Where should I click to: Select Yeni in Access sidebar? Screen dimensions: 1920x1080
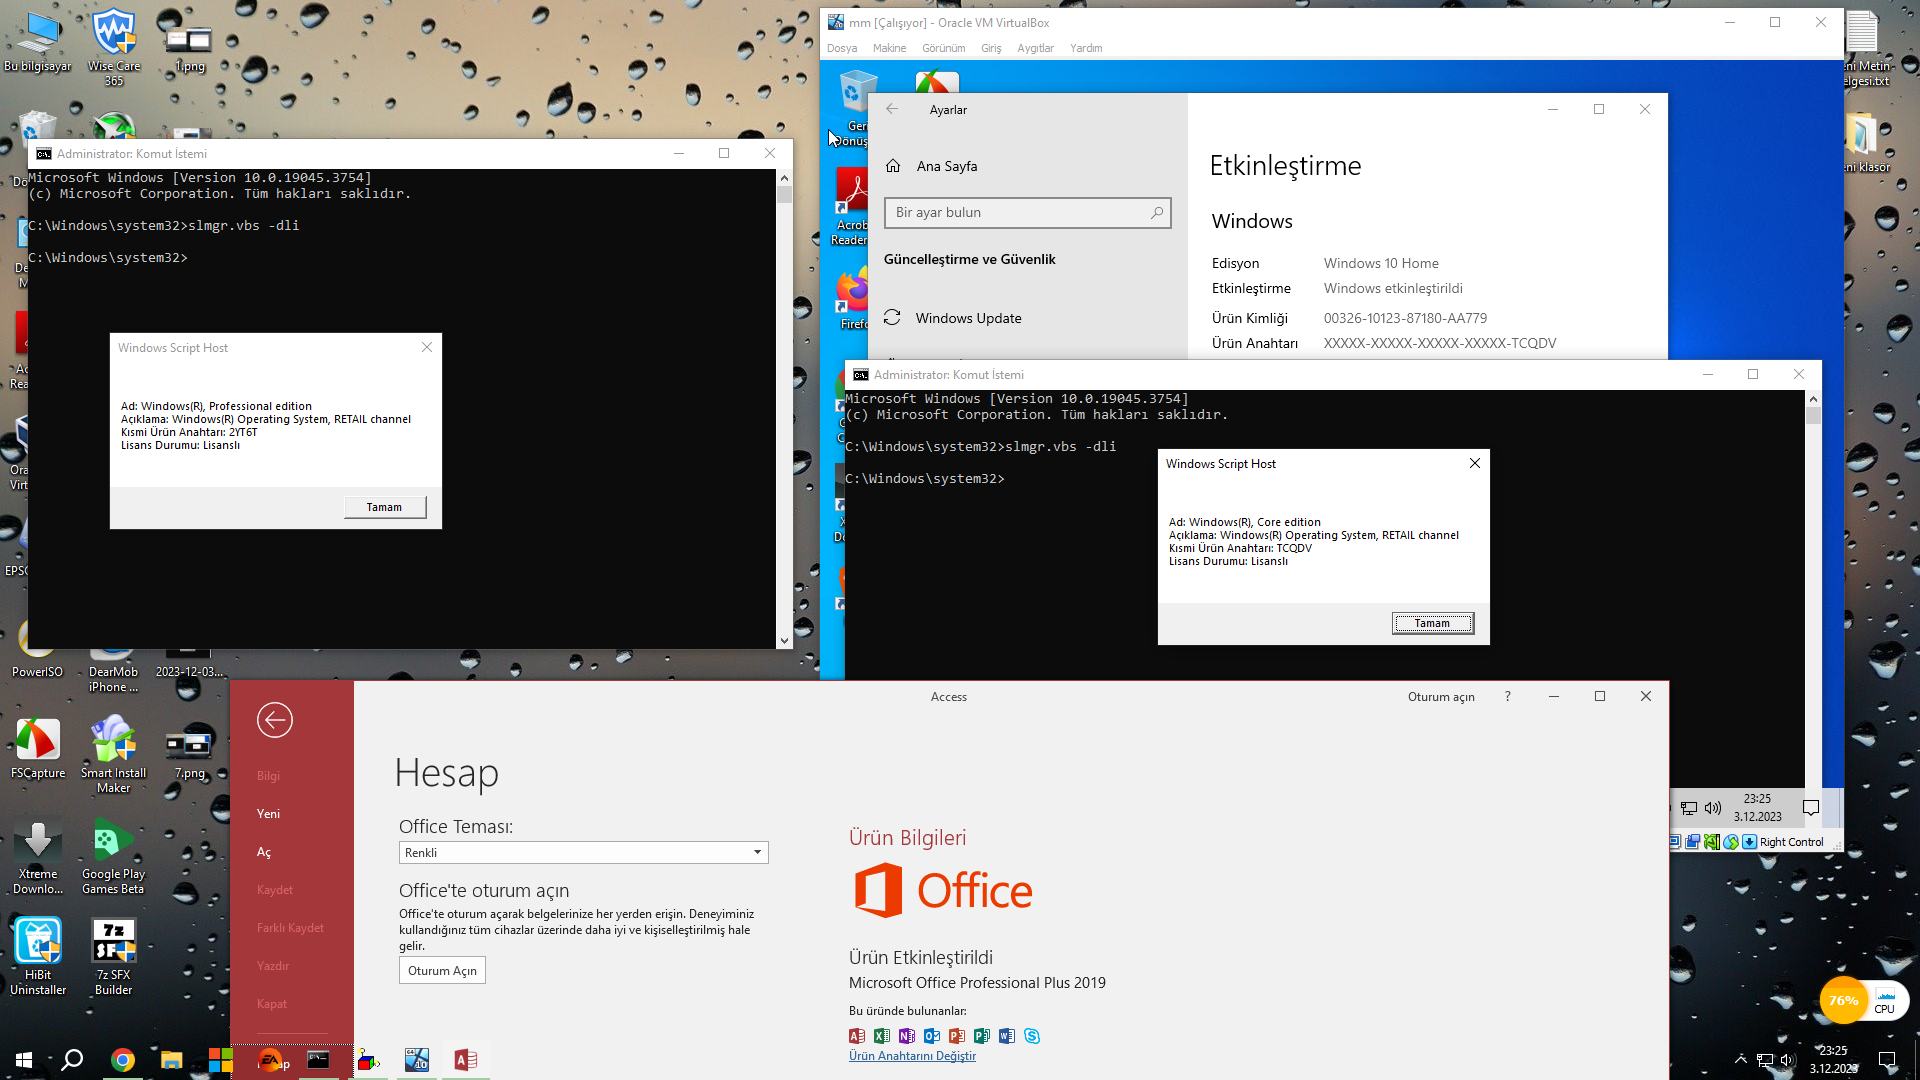pyautogui.click(x=268, y=814)
